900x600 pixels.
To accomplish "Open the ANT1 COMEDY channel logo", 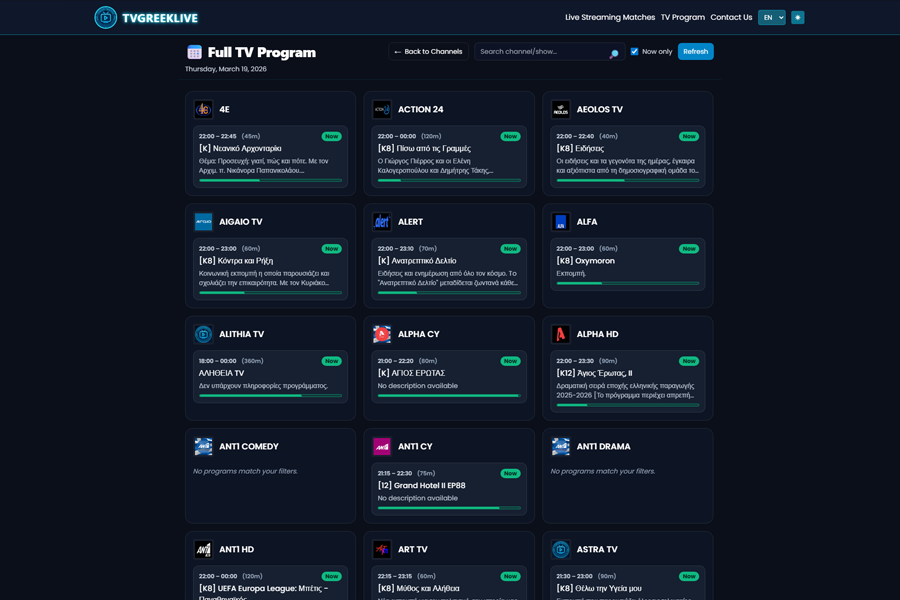I will point(203,446).
